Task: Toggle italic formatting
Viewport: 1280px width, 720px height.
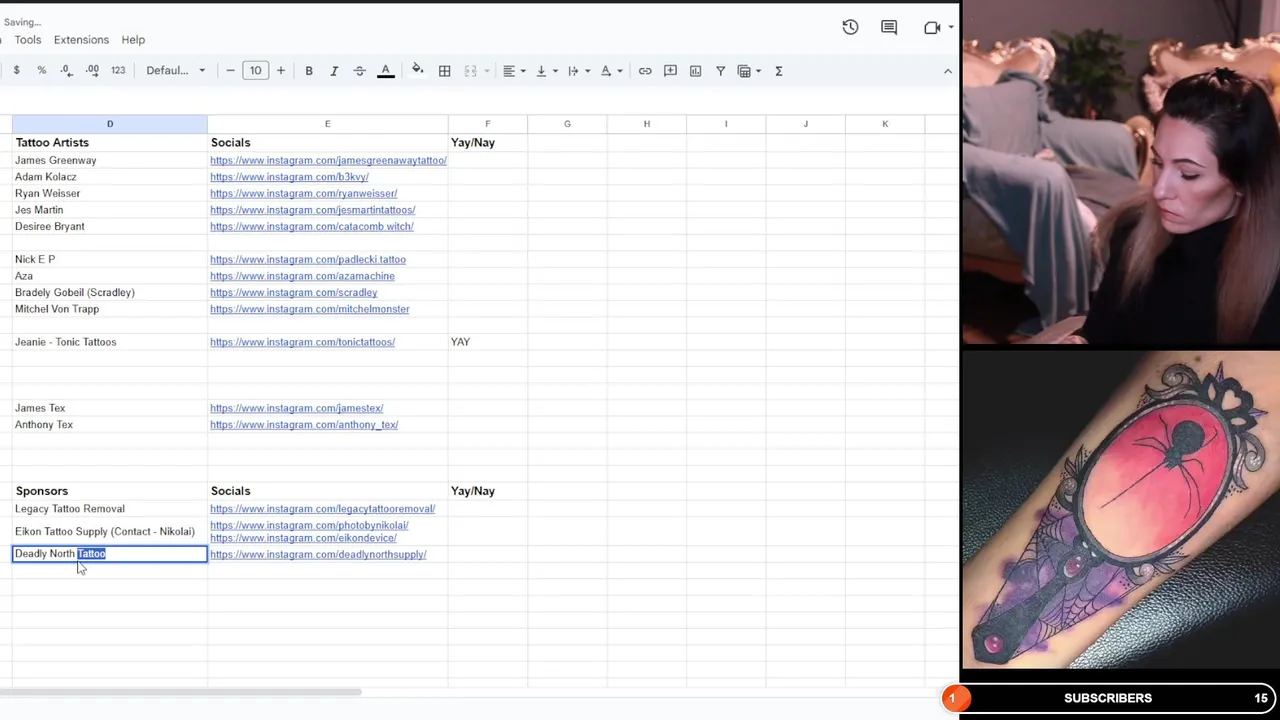Action: click(334, 70)
